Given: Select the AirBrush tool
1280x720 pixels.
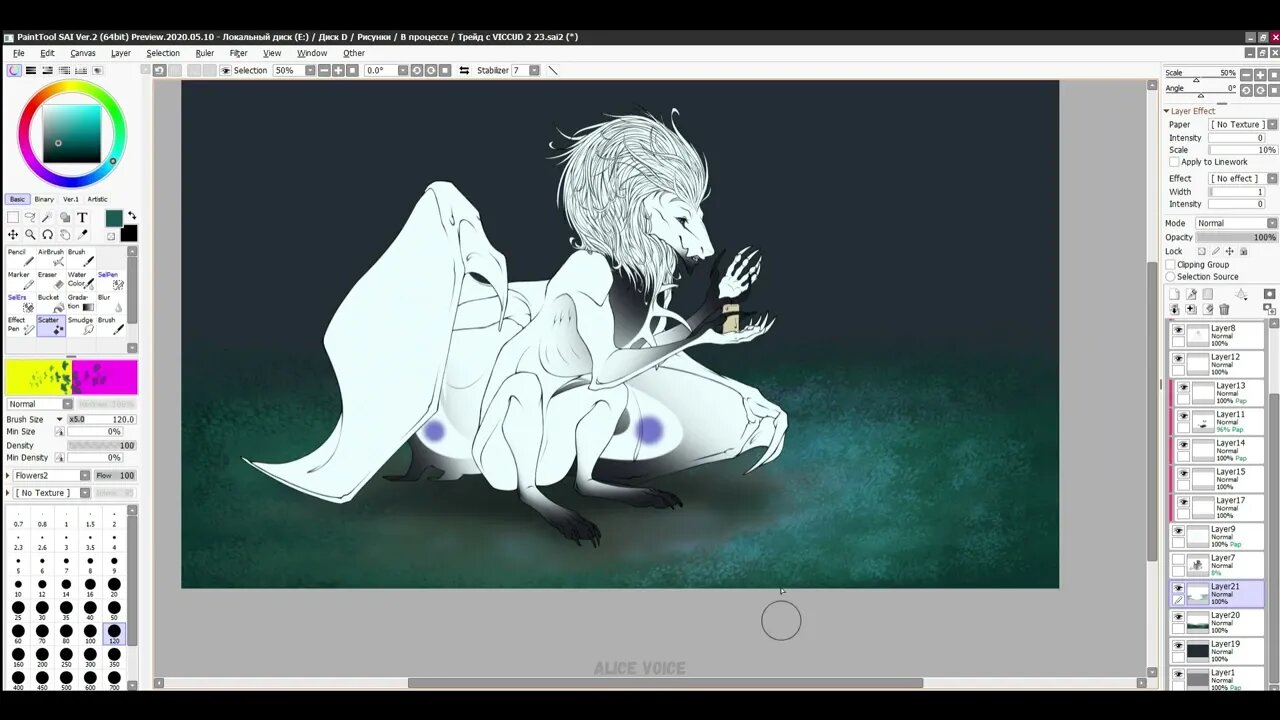Looking at the screenshot, I should pyautogui.click(x=51, y=257).
